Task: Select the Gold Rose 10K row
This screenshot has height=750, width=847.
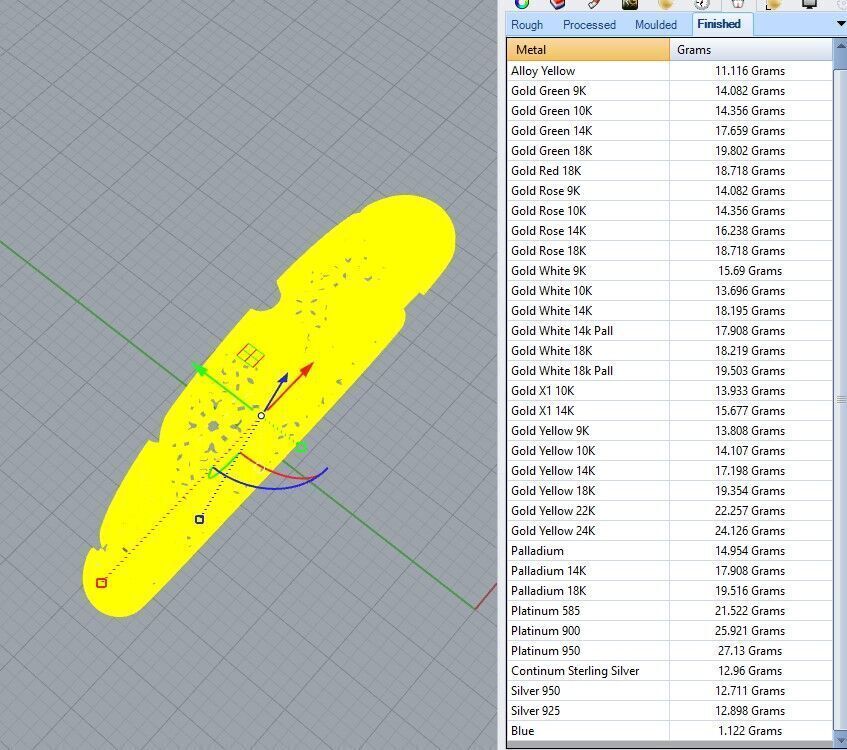Action: tap(670, 211)
